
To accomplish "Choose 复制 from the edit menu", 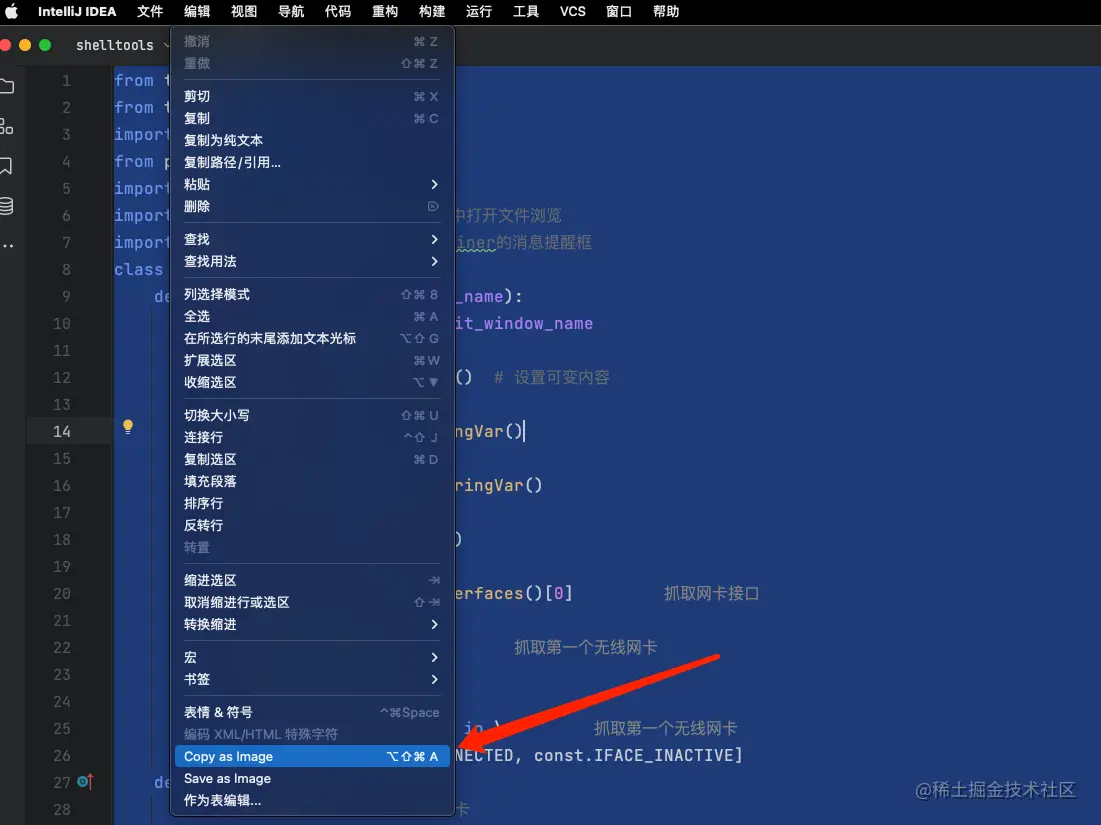I will (312, 118).
